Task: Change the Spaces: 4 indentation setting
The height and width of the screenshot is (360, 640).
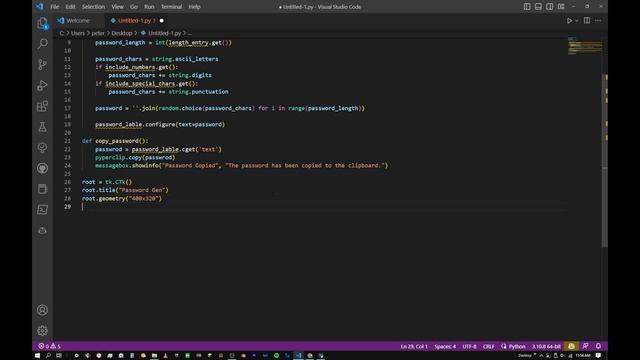Action: coord(445,346)
